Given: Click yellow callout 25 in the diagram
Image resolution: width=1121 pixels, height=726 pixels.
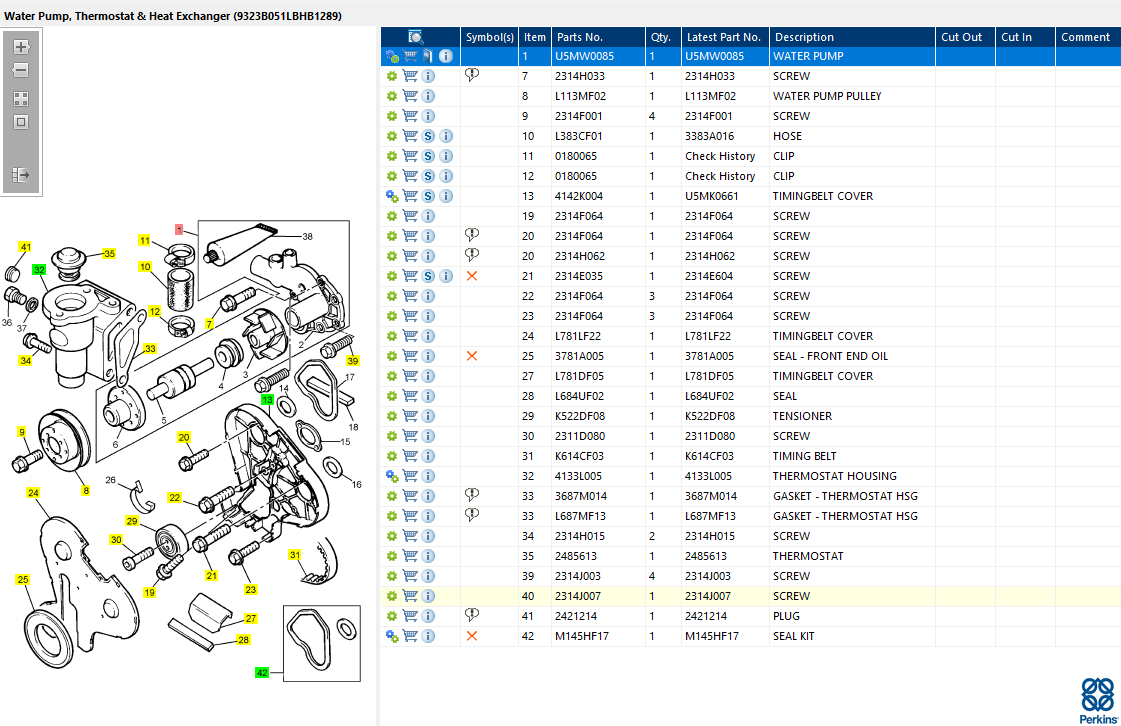Looking at the screenshot, I should [x=23, y=579].
